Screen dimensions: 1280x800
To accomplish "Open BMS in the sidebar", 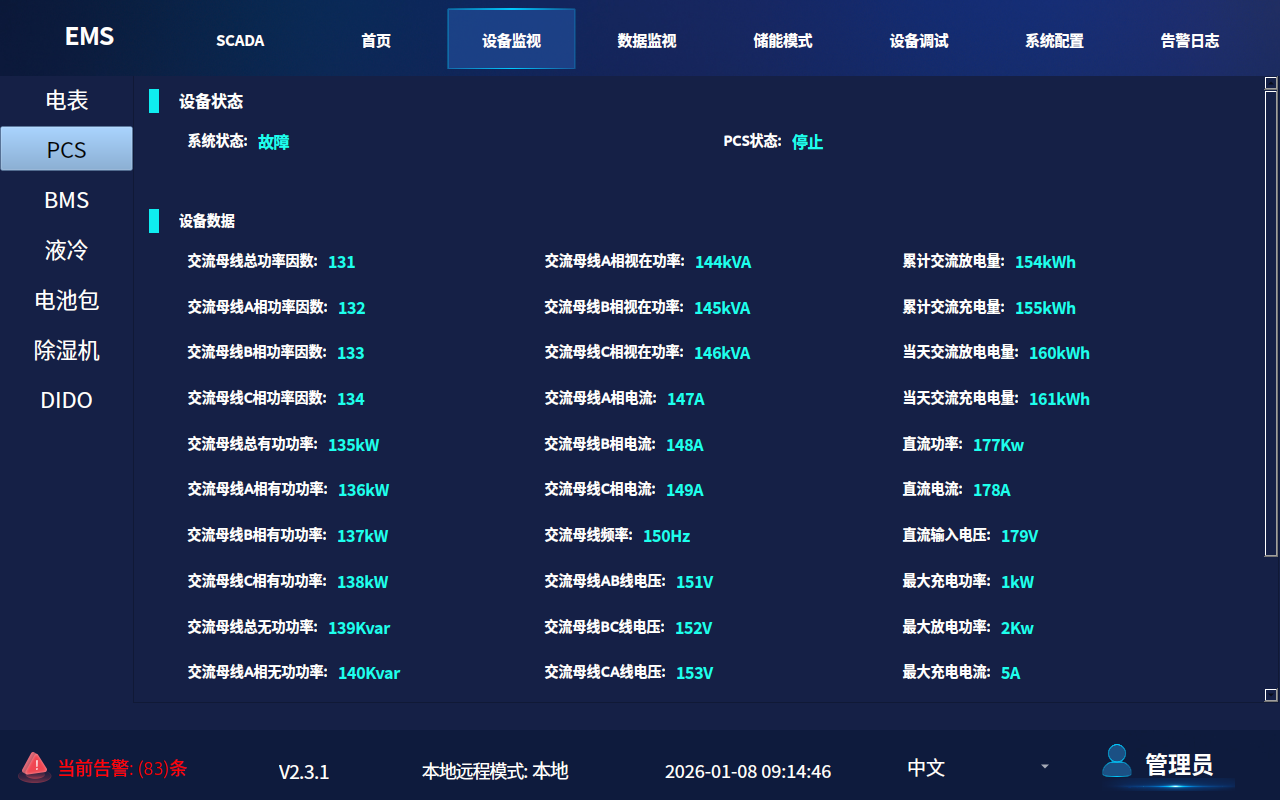I will 67,200.
